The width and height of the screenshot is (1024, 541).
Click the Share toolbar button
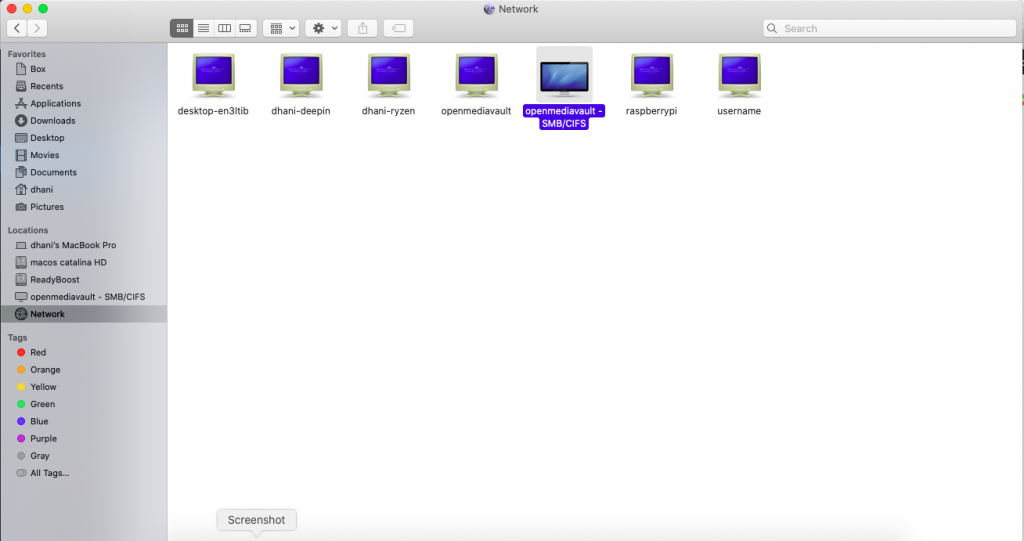(x=362, y=28)
